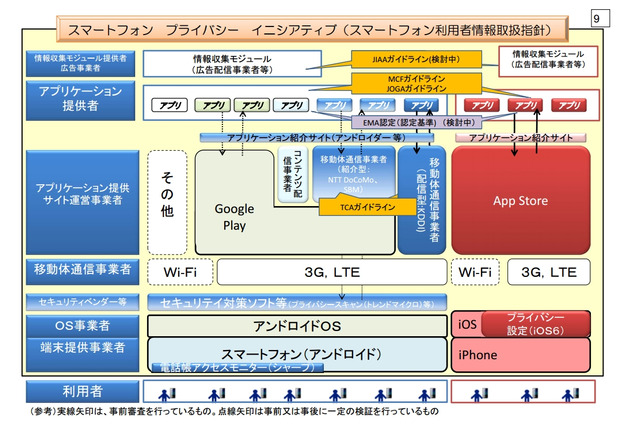Click the page number 9 box
640x426 pixels.
click(600, 18)
